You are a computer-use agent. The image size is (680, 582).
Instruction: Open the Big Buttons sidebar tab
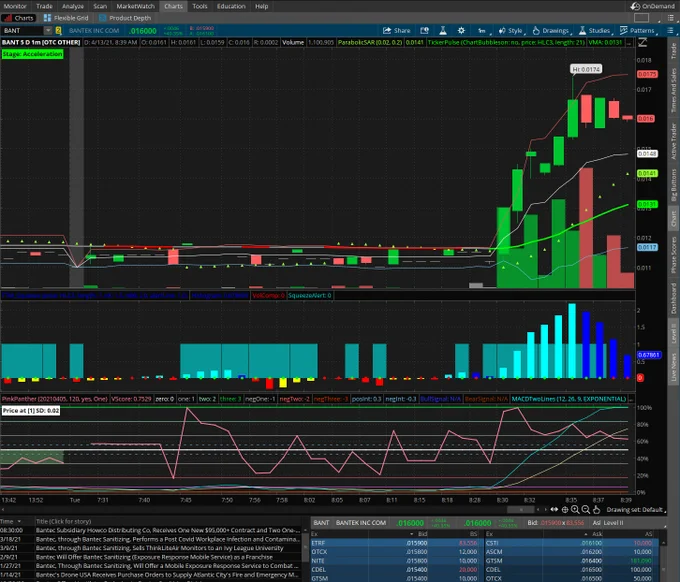tap(673, 184)
